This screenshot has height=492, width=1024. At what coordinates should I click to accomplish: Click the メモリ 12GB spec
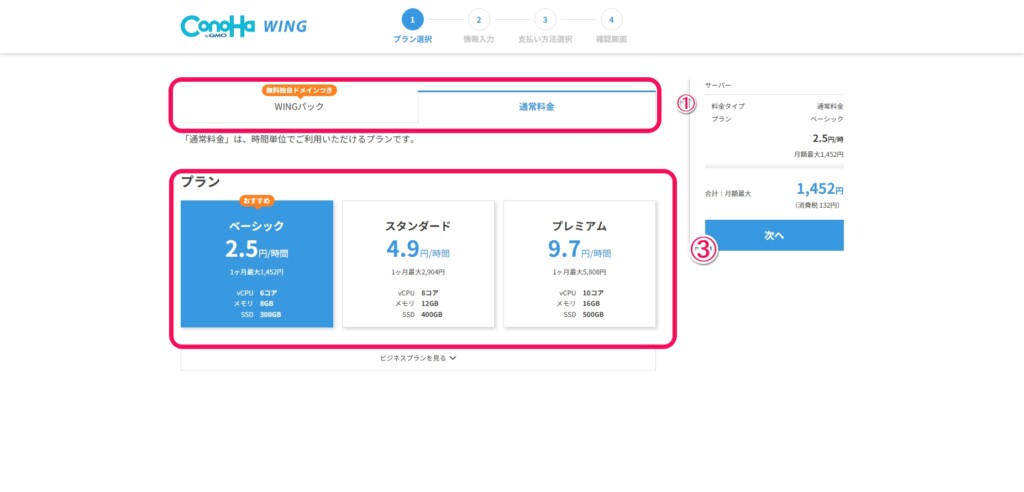(x=418, y=304)
